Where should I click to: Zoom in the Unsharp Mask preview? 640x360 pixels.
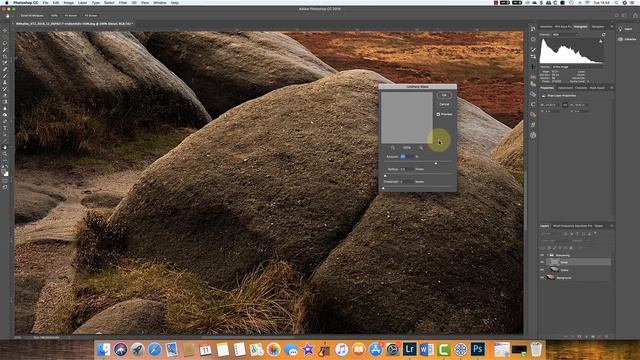point(421,148)
